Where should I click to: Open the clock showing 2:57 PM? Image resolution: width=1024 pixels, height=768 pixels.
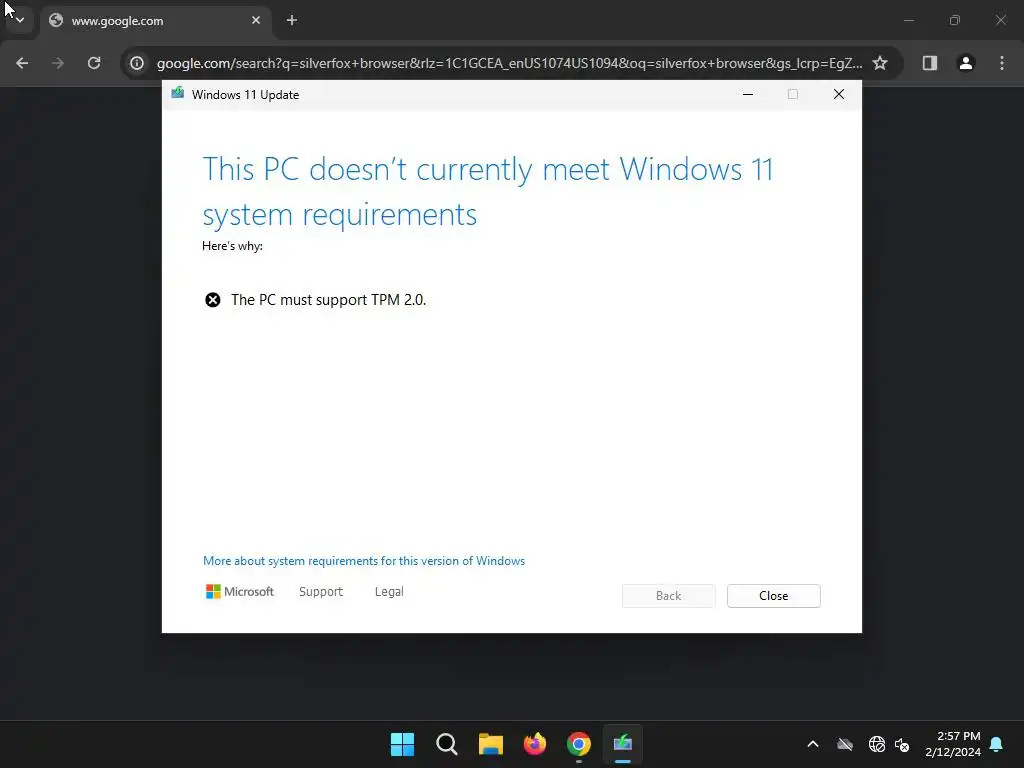953,744
